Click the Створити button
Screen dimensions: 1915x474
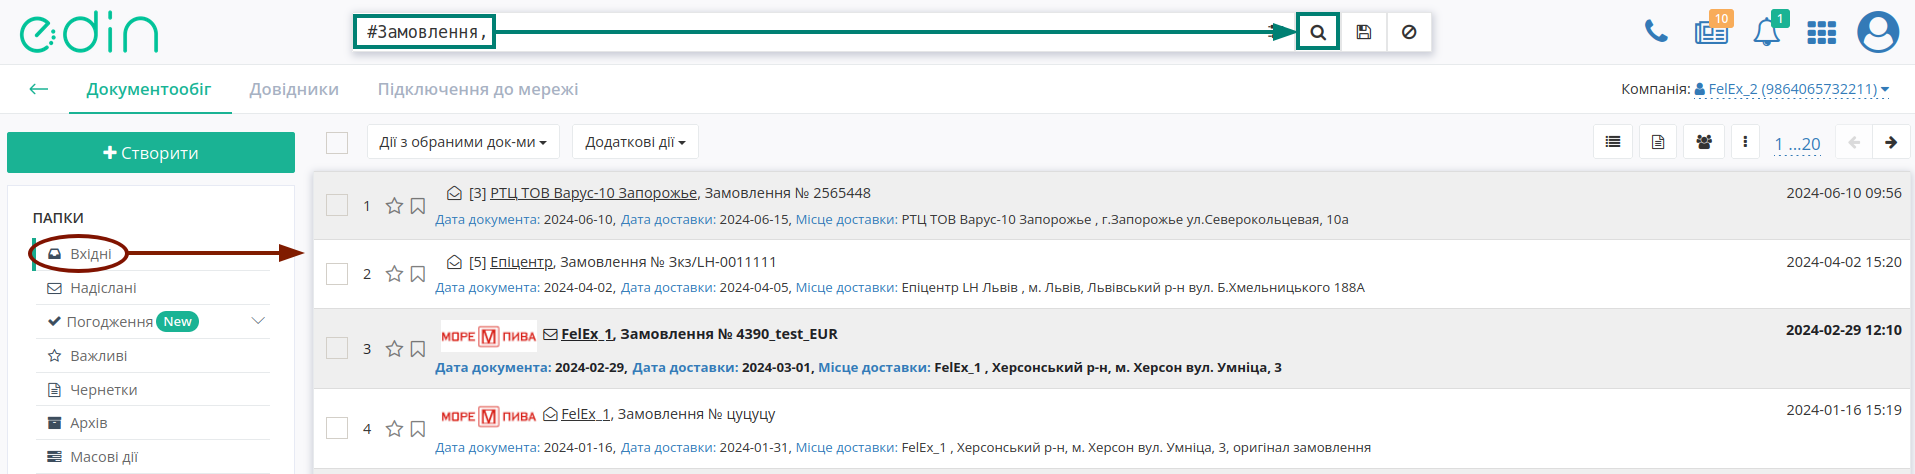click(151, 153)
